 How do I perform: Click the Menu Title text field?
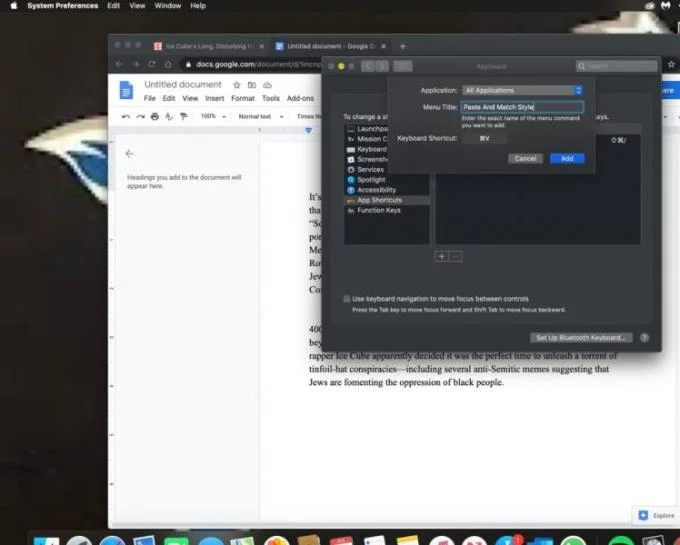522,107
